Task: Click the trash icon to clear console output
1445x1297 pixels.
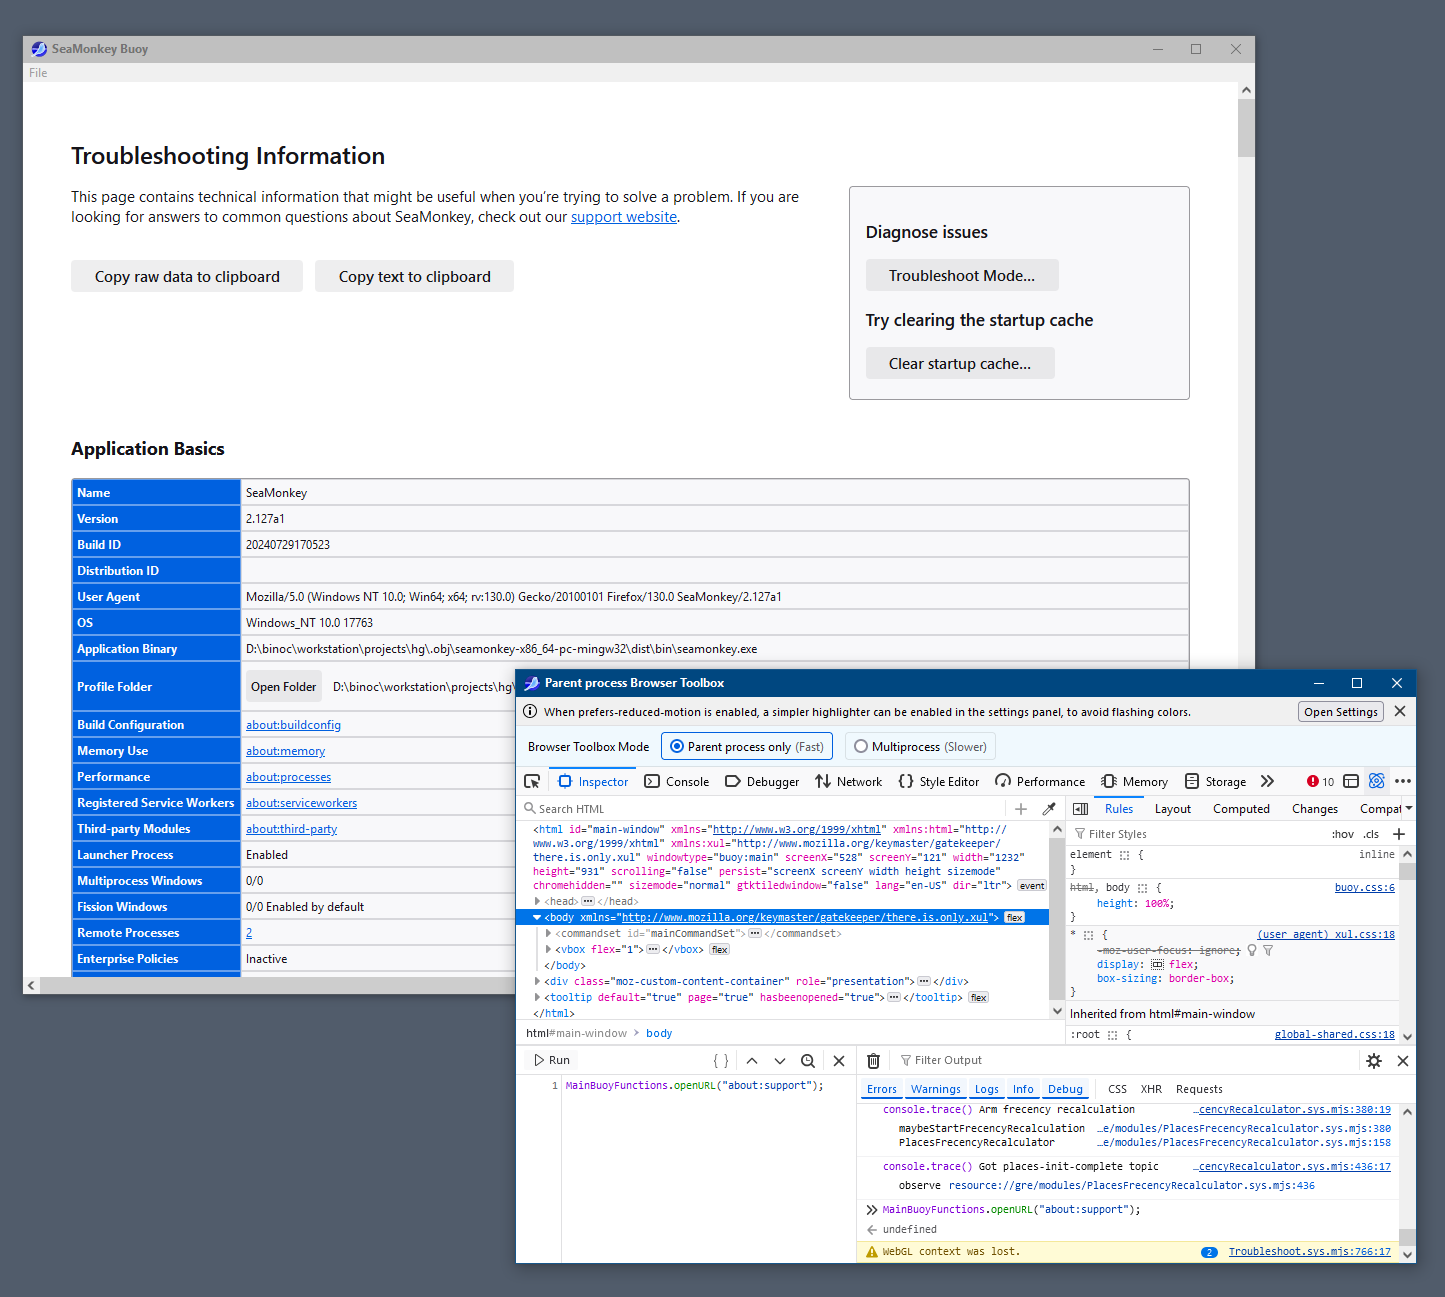Action: point(873,1061)
